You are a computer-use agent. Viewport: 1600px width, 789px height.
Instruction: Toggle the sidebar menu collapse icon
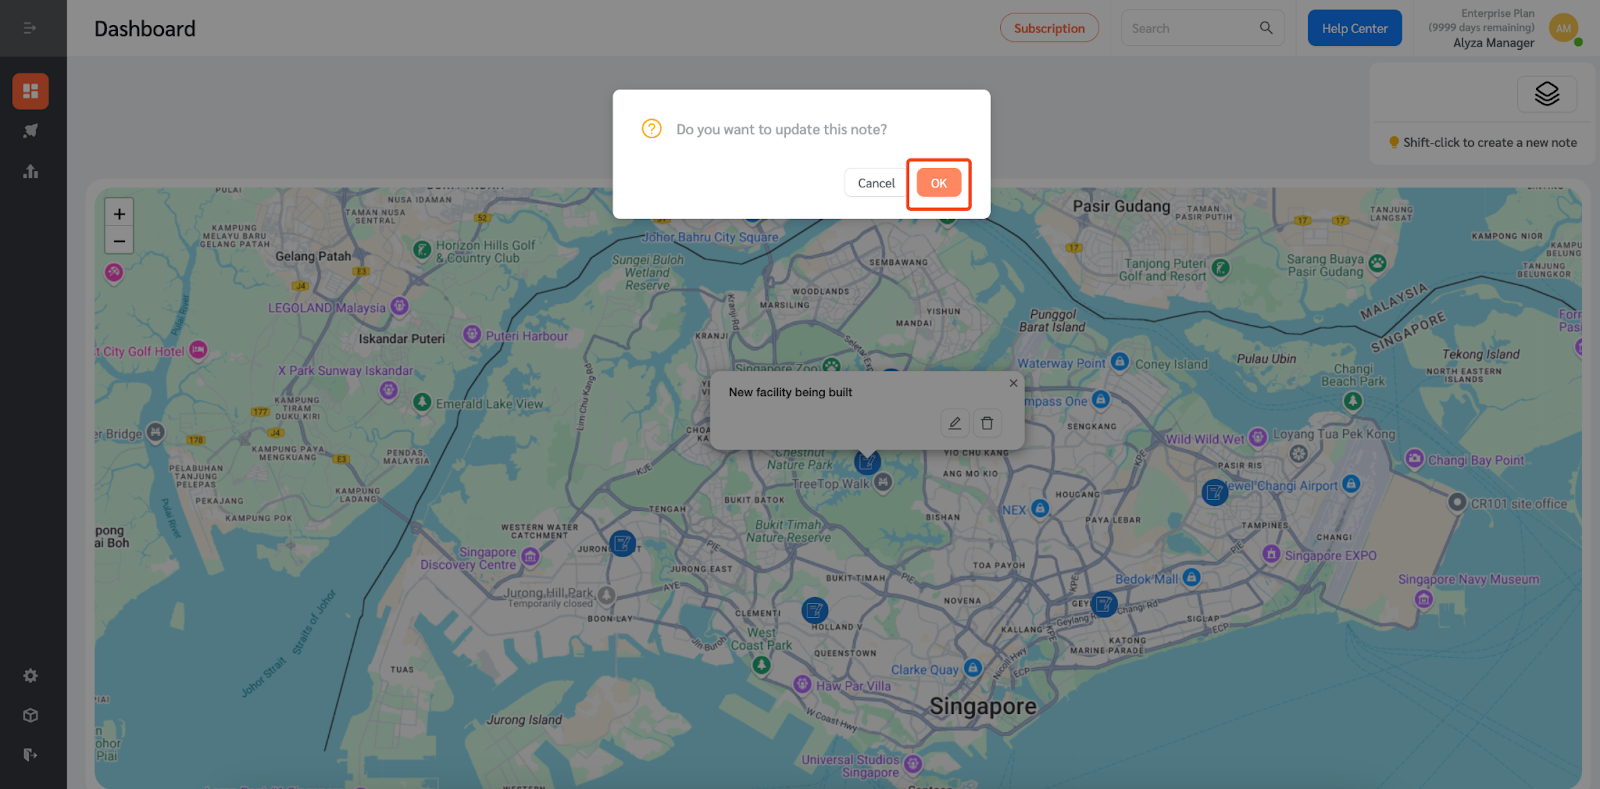[x=30, y=28]
